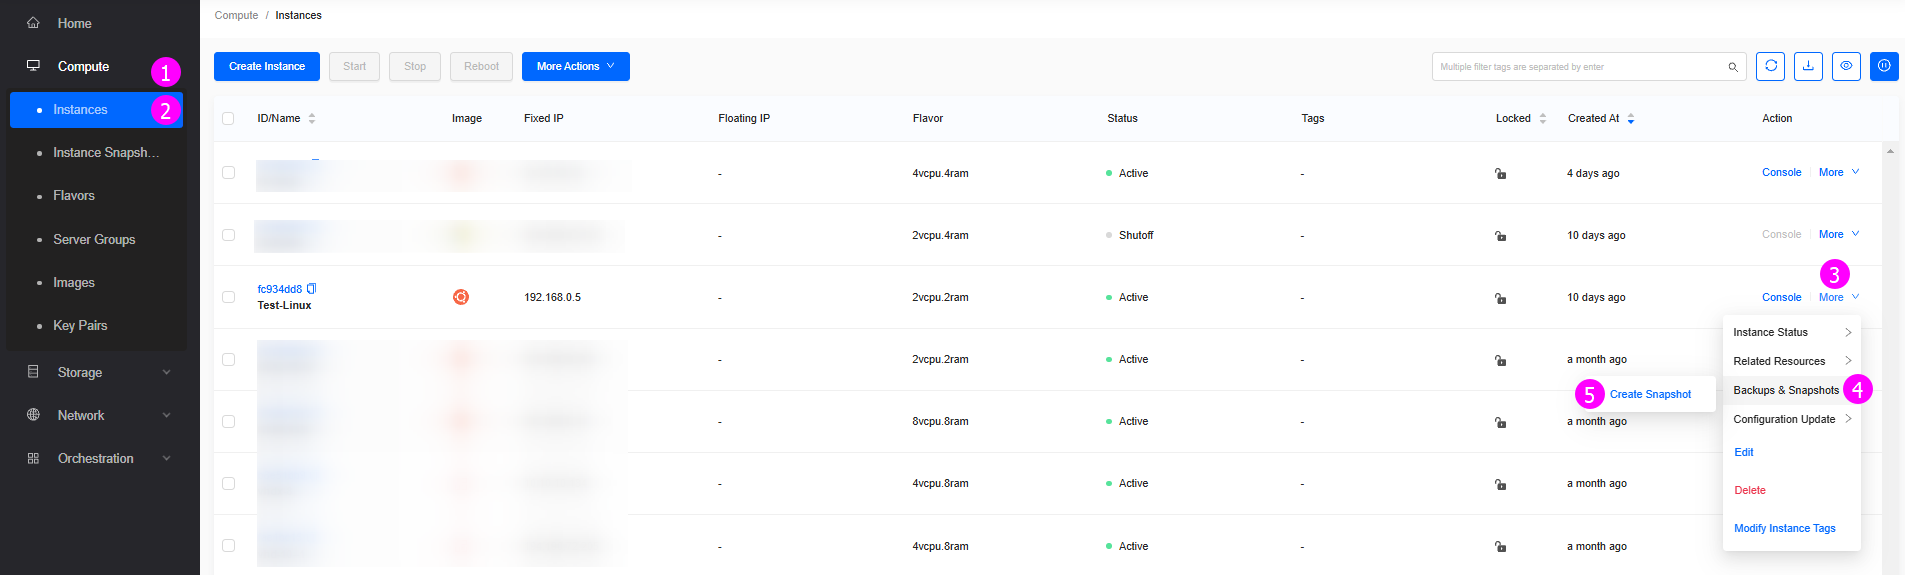Expand the Configuration Update submenu
This screenshot has height=575, width=1905.
click(x=1791, y=419)
